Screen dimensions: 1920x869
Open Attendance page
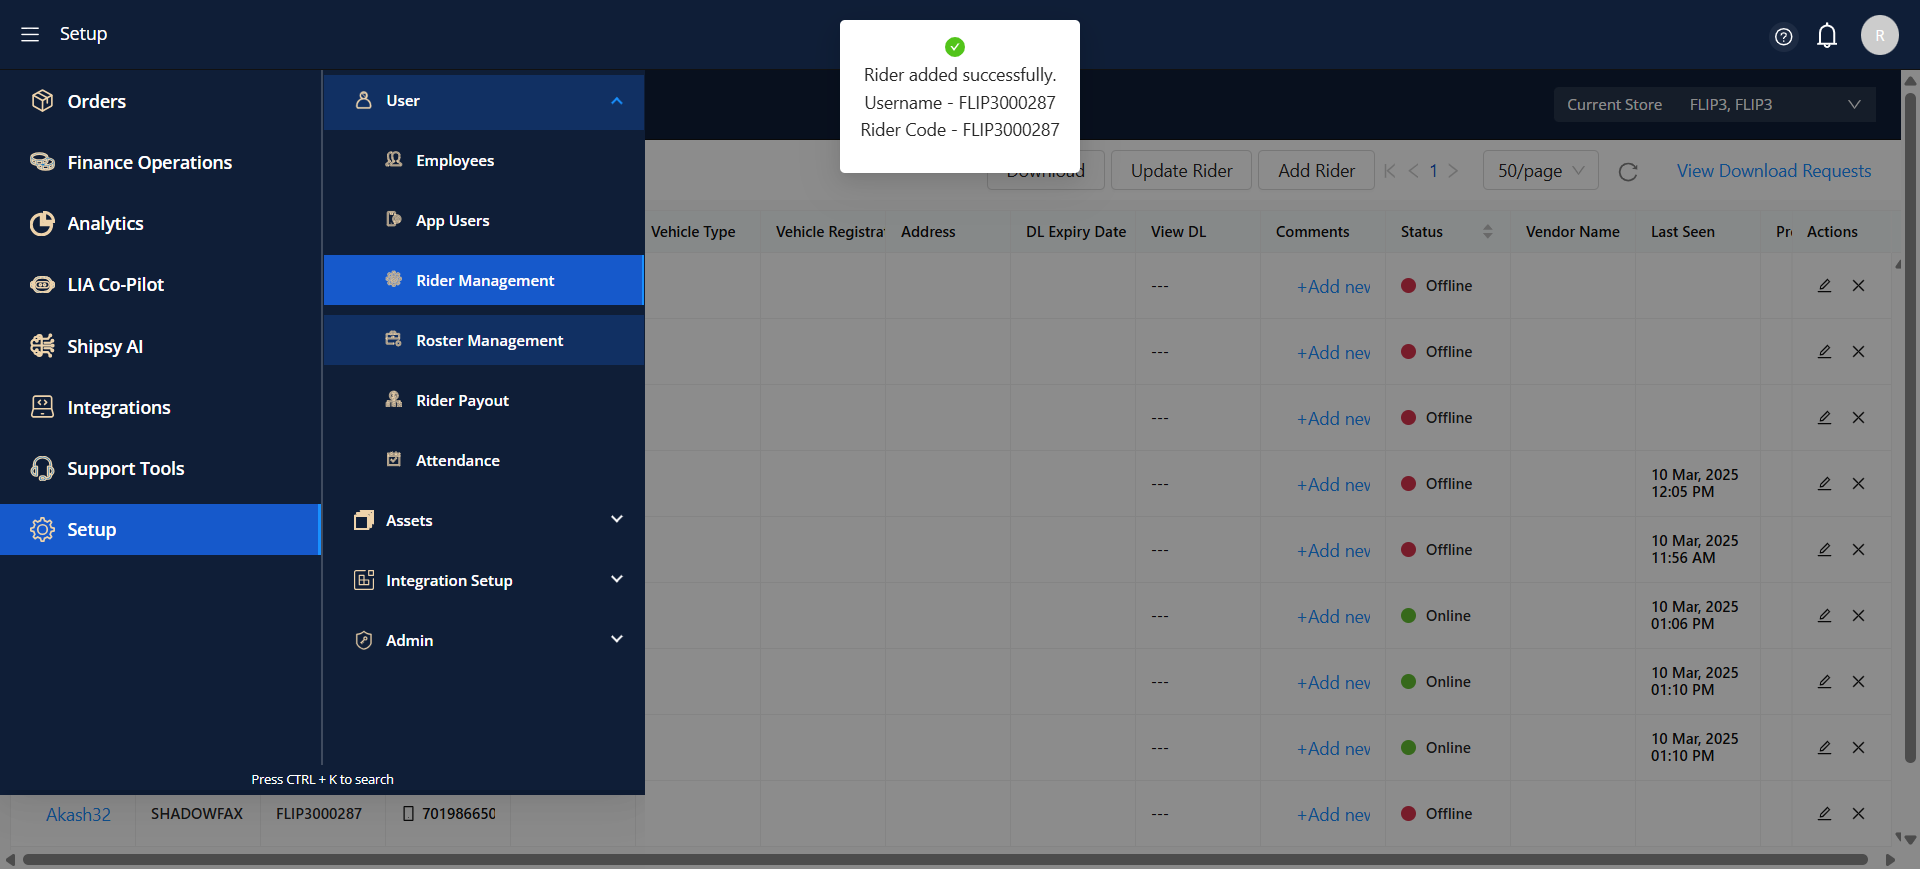(x=483, y=460)
